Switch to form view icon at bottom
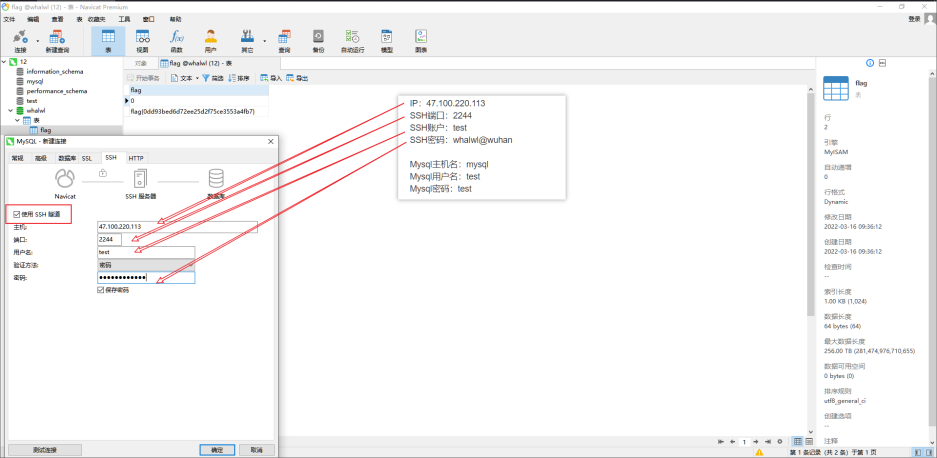This screenshot has height=458, width=937. coord(809,441)
